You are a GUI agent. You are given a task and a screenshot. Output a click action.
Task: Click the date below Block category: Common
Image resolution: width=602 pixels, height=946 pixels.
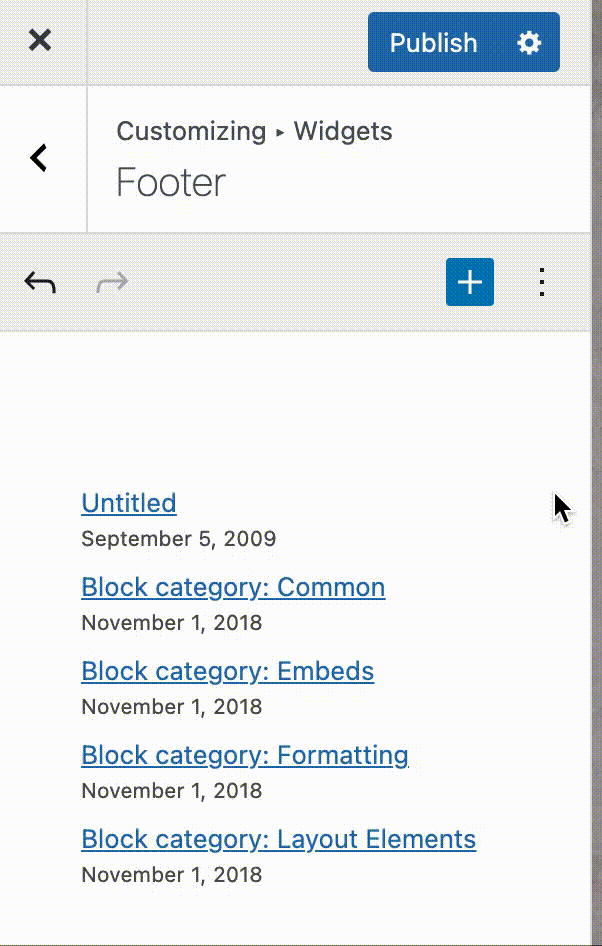coord(172,623)
